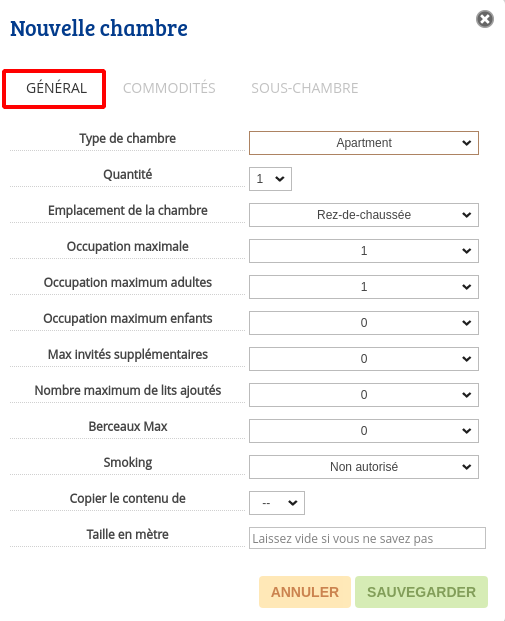Click the Taille en mètre input field
The height and width of the screenshot is (621, 505).
(x=367, y=538)
